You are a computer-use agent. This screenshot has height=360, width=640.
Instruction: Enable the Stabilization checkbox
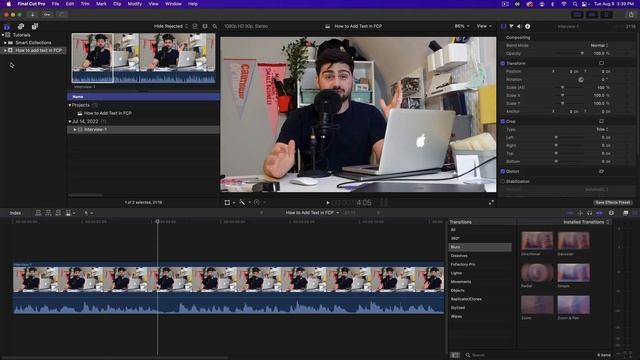503,181
